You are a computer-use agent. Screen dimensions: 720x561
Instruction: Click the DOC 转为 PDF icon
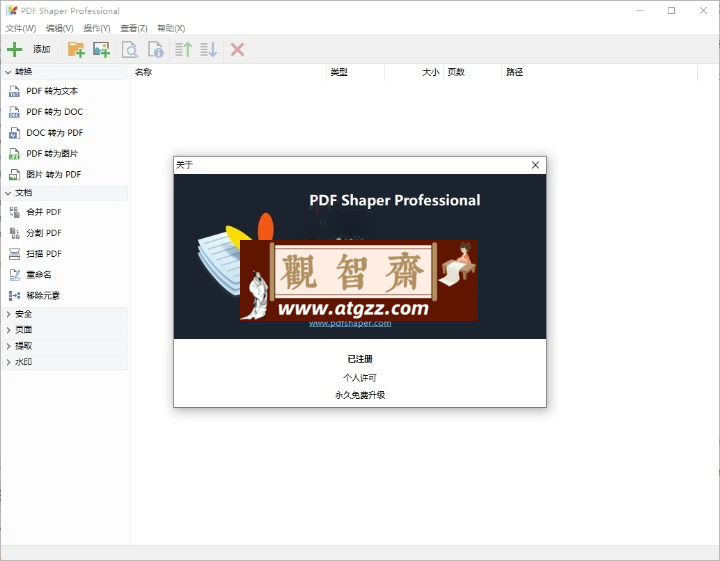pos(14,133)
